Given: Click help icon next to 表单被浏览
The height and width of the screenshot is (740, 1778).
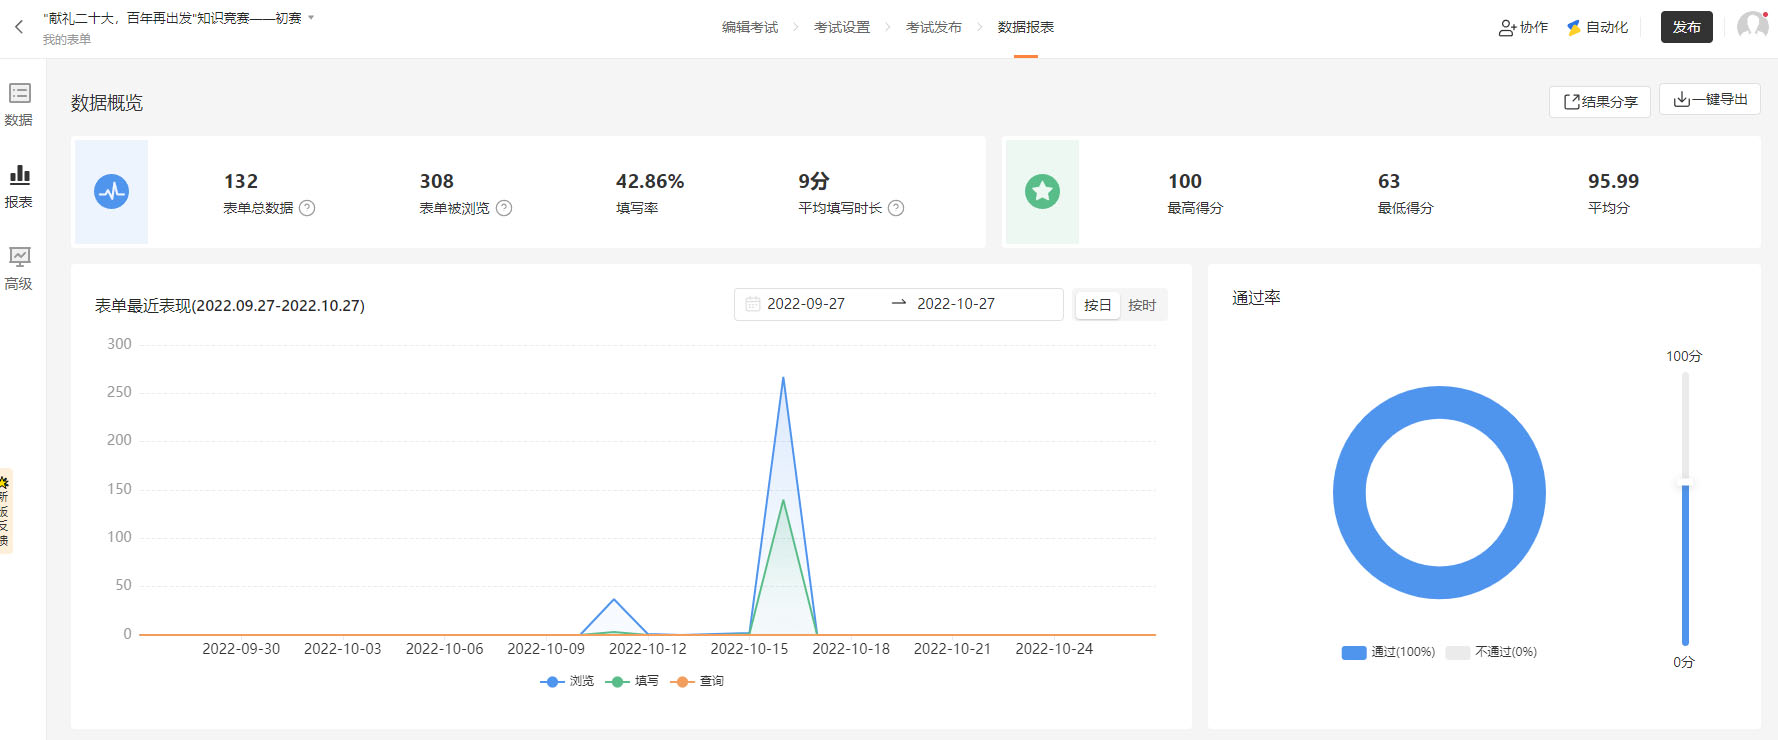Looking at the screenshot, I should 504,208.
